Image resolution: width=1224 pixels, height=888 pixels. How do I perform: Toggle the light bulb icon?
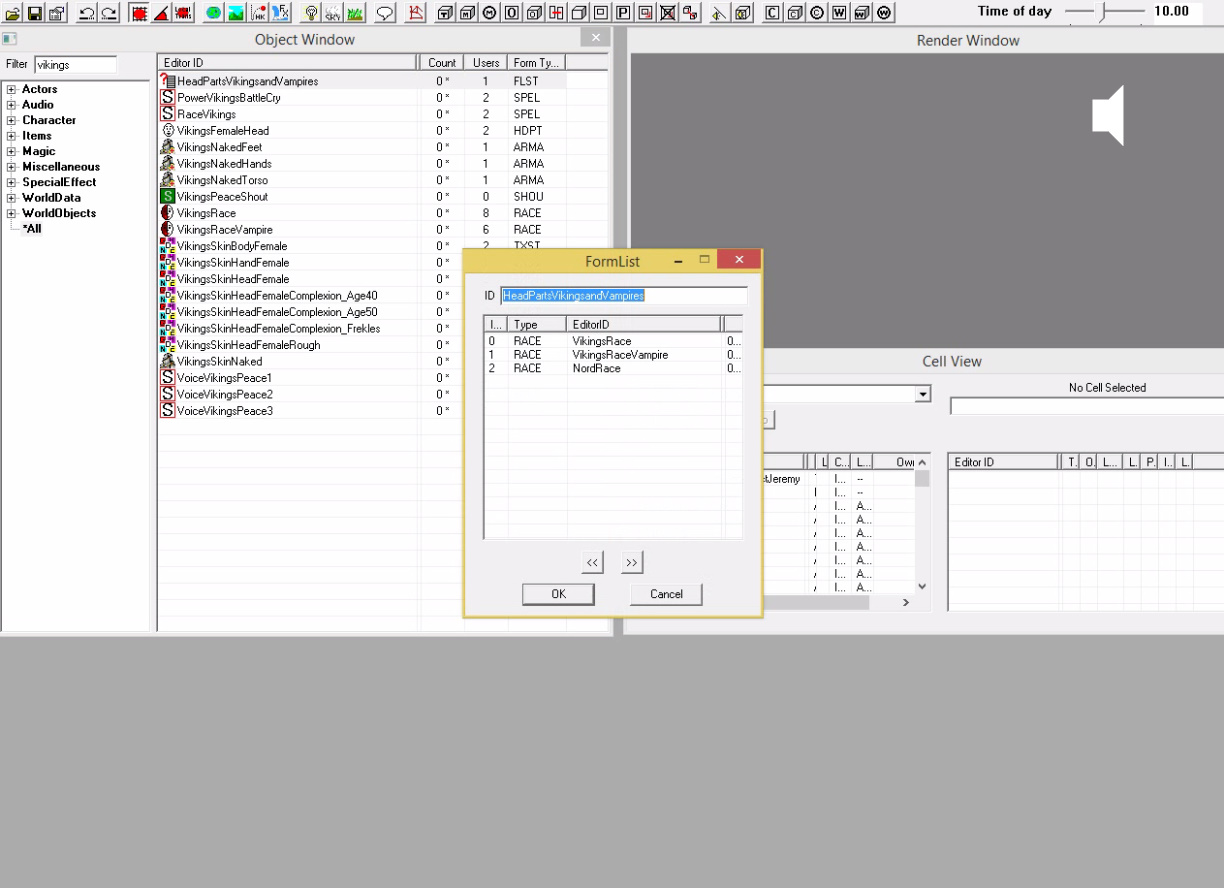[x=311, y=13]
